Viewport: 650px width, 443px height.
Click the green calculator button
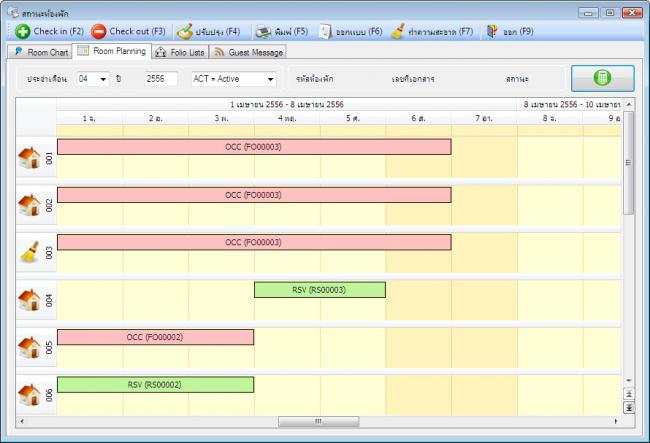(x=603, y=78)
